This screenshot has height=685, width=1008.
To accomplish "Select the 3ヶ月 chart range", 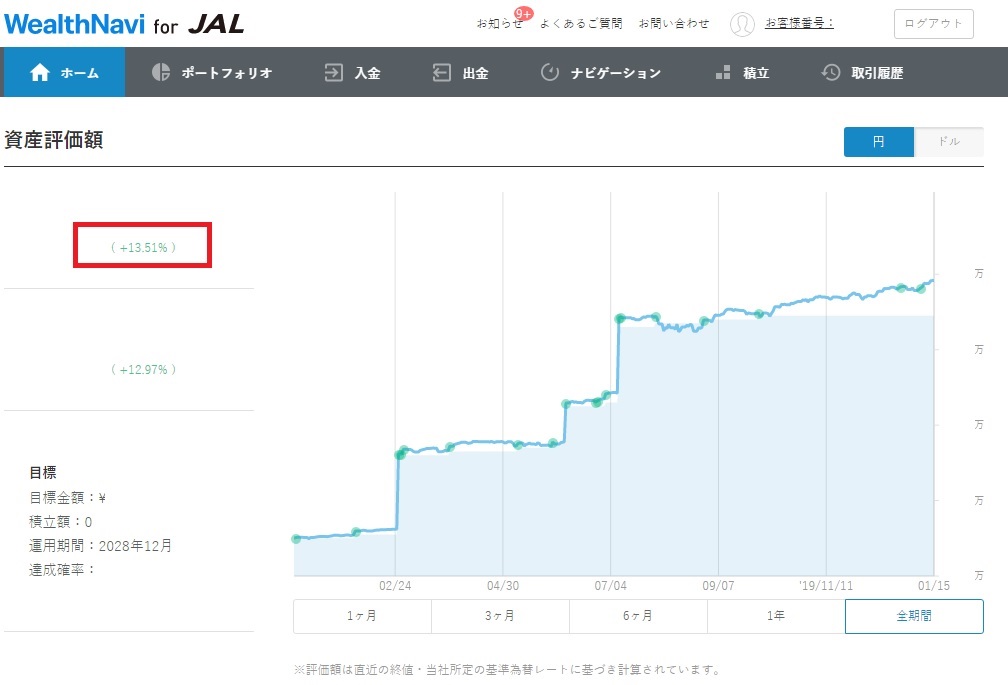I will coord(500,616).
